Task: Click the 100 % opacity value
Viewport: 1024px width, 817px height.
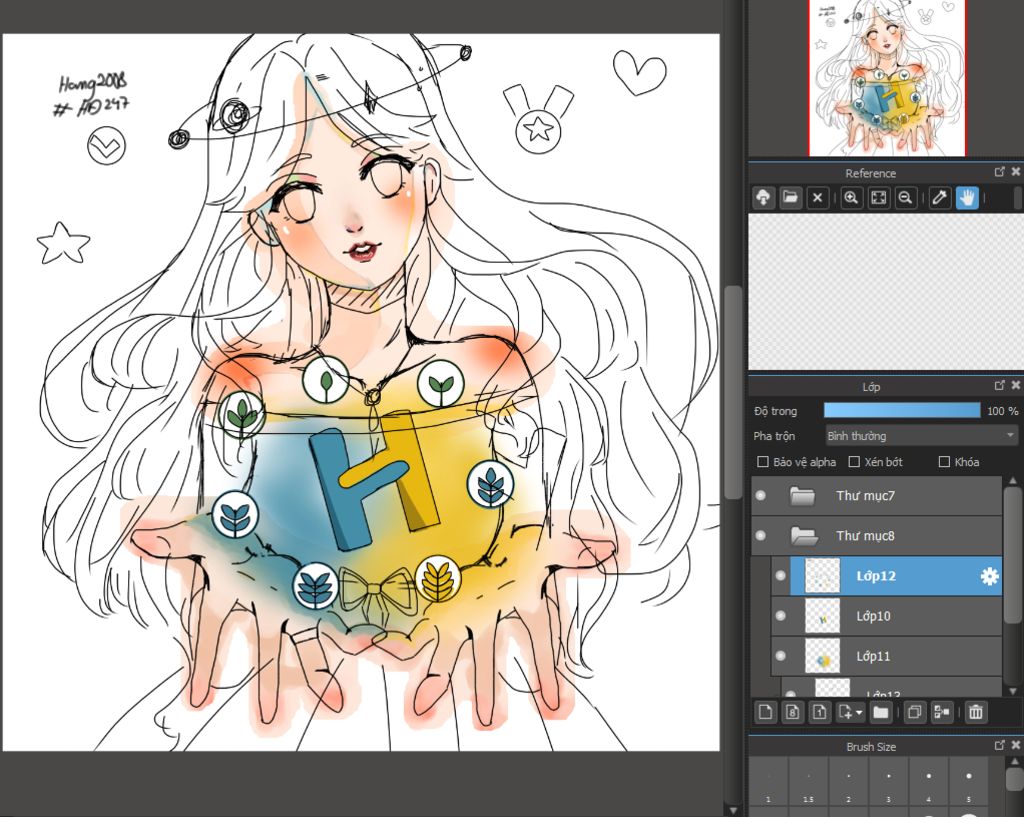Action: click(x=1002, y=411)
